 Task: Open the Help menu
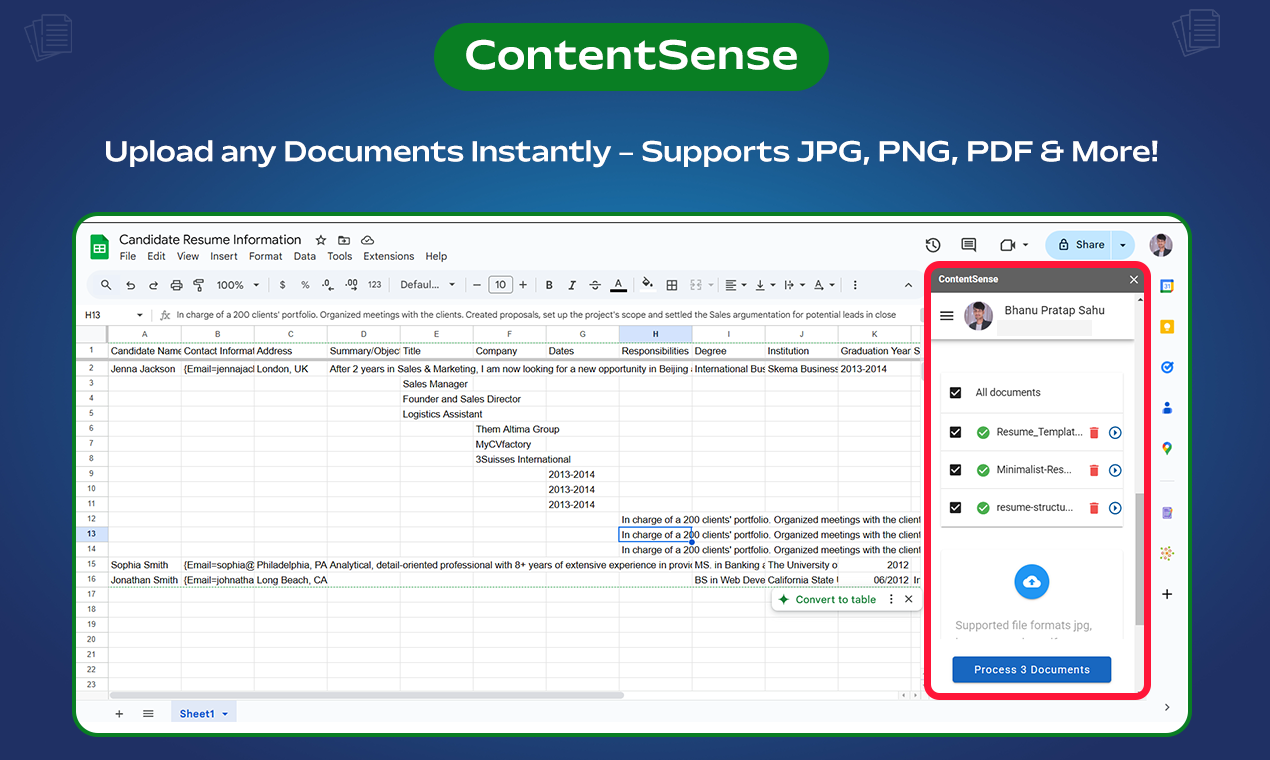pos(436,256)
